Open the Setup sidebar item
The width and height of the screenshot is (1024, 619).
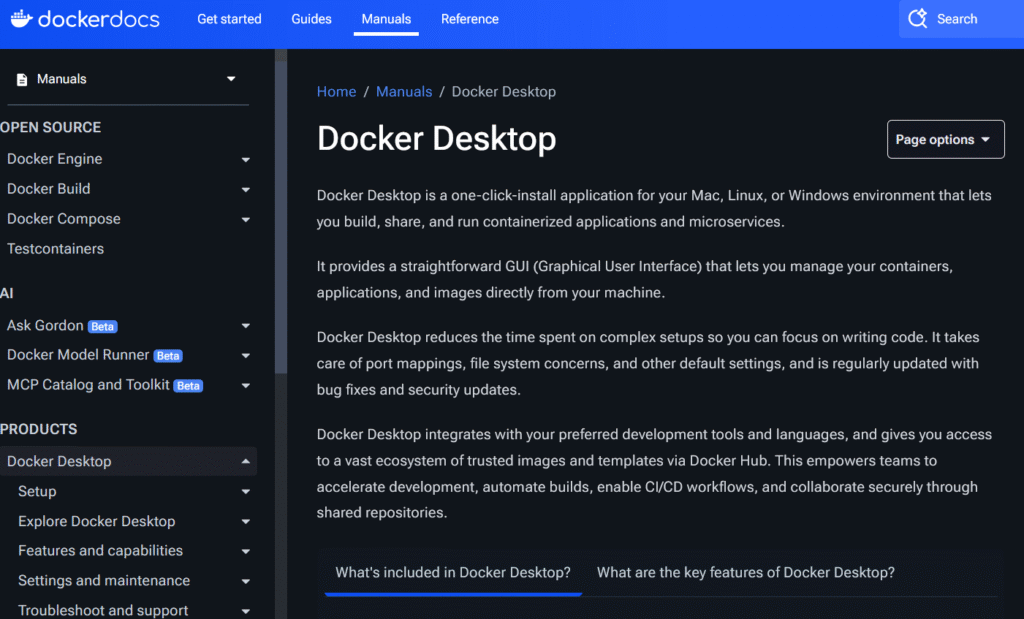(x=37, y=491)
